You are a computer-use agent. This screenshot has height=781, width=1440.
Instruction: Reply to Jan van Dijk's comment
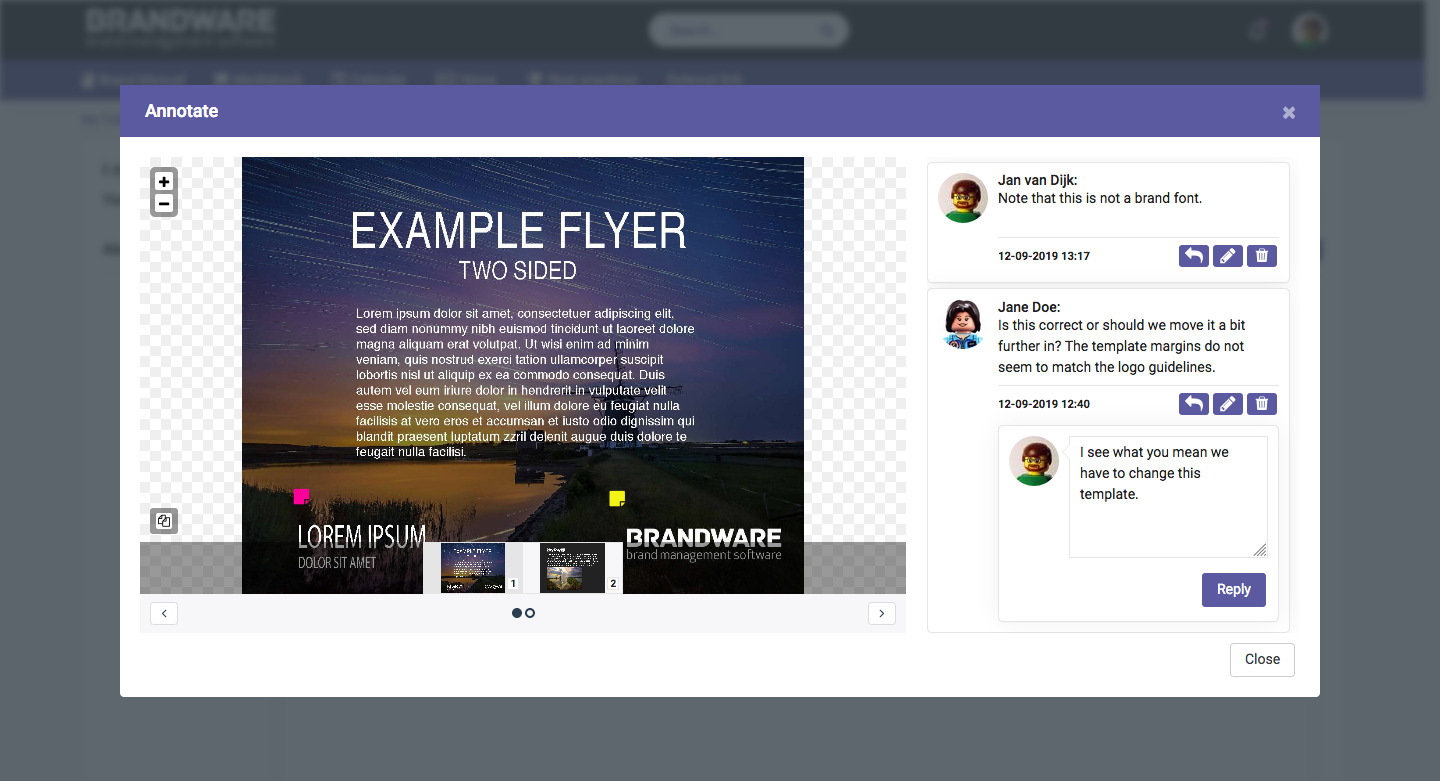[1194, 256]
